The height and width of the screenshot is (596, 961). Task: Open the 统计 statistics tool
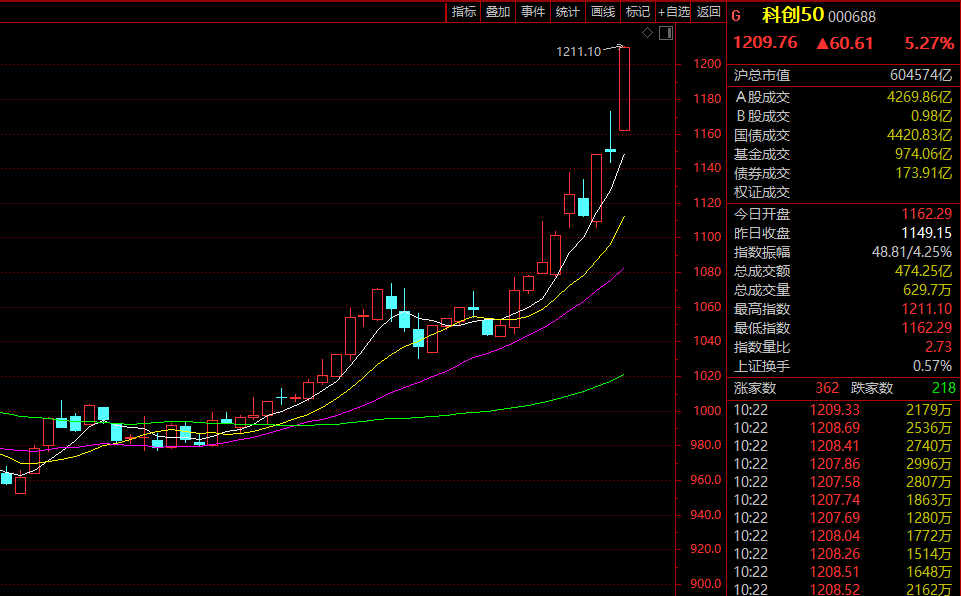pyautogui.click(x=567, y=12)
